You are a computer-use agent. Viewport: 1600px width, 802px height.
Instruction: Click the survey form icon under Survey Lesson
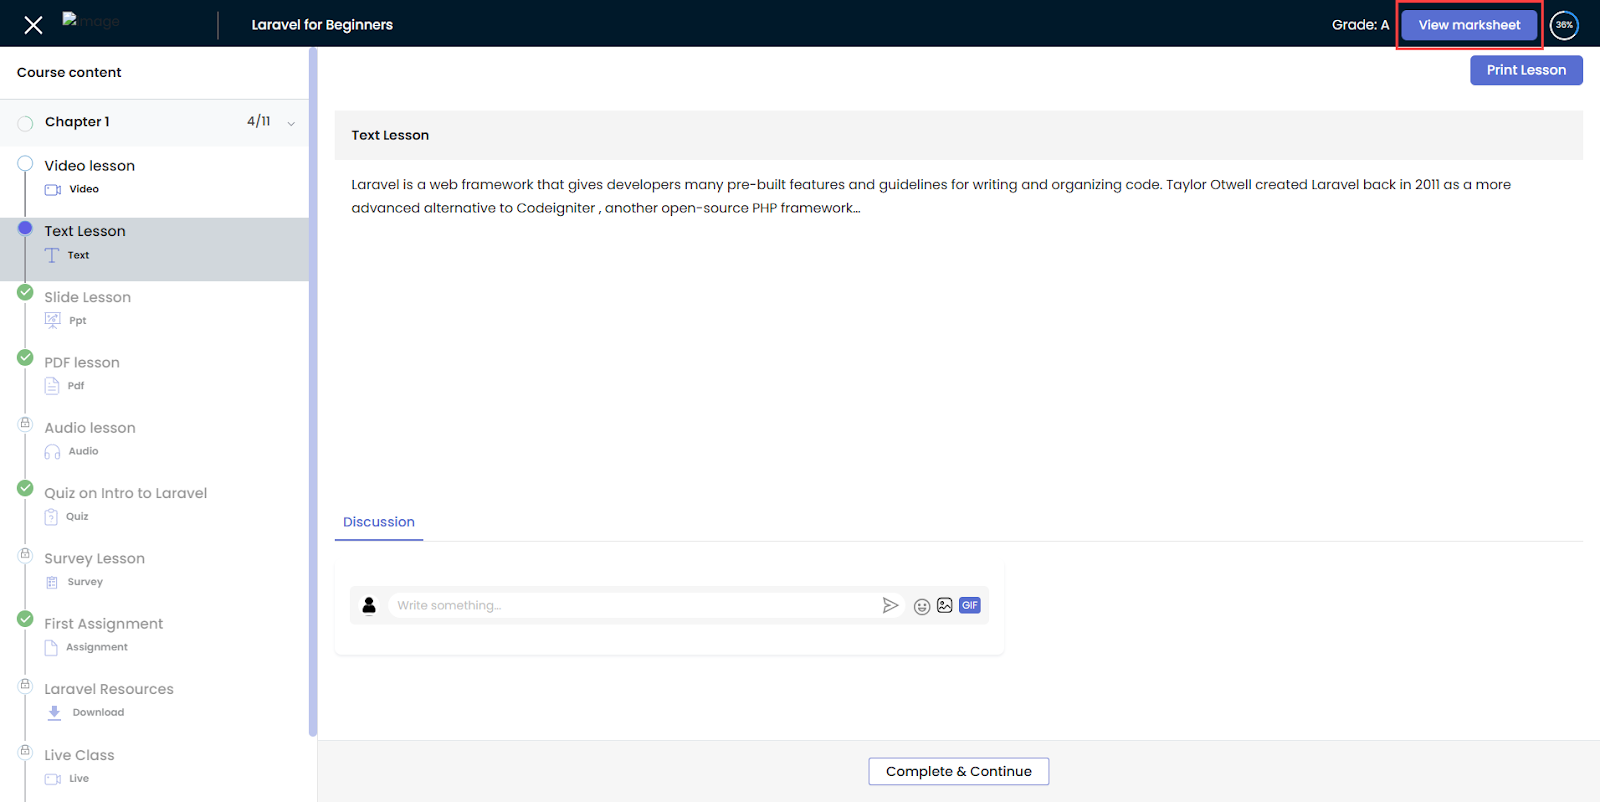coord(52,582)
